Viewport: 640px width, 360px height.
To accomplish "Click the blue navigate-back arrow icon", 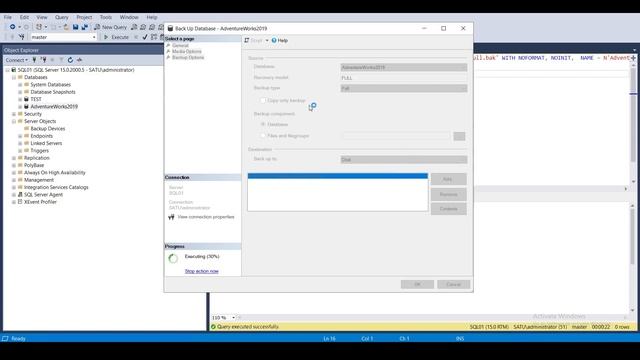I will coord(13,27).
